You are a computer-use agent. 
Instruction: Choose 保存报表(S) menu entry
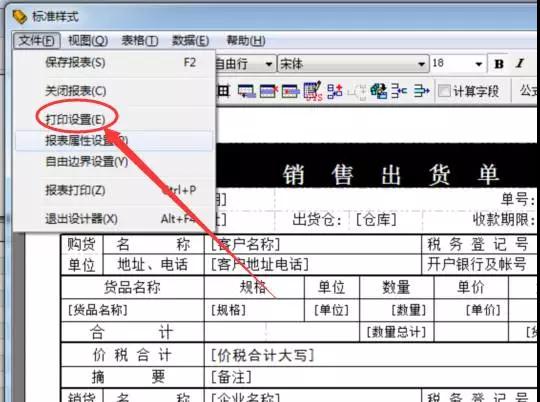[75, 63]
